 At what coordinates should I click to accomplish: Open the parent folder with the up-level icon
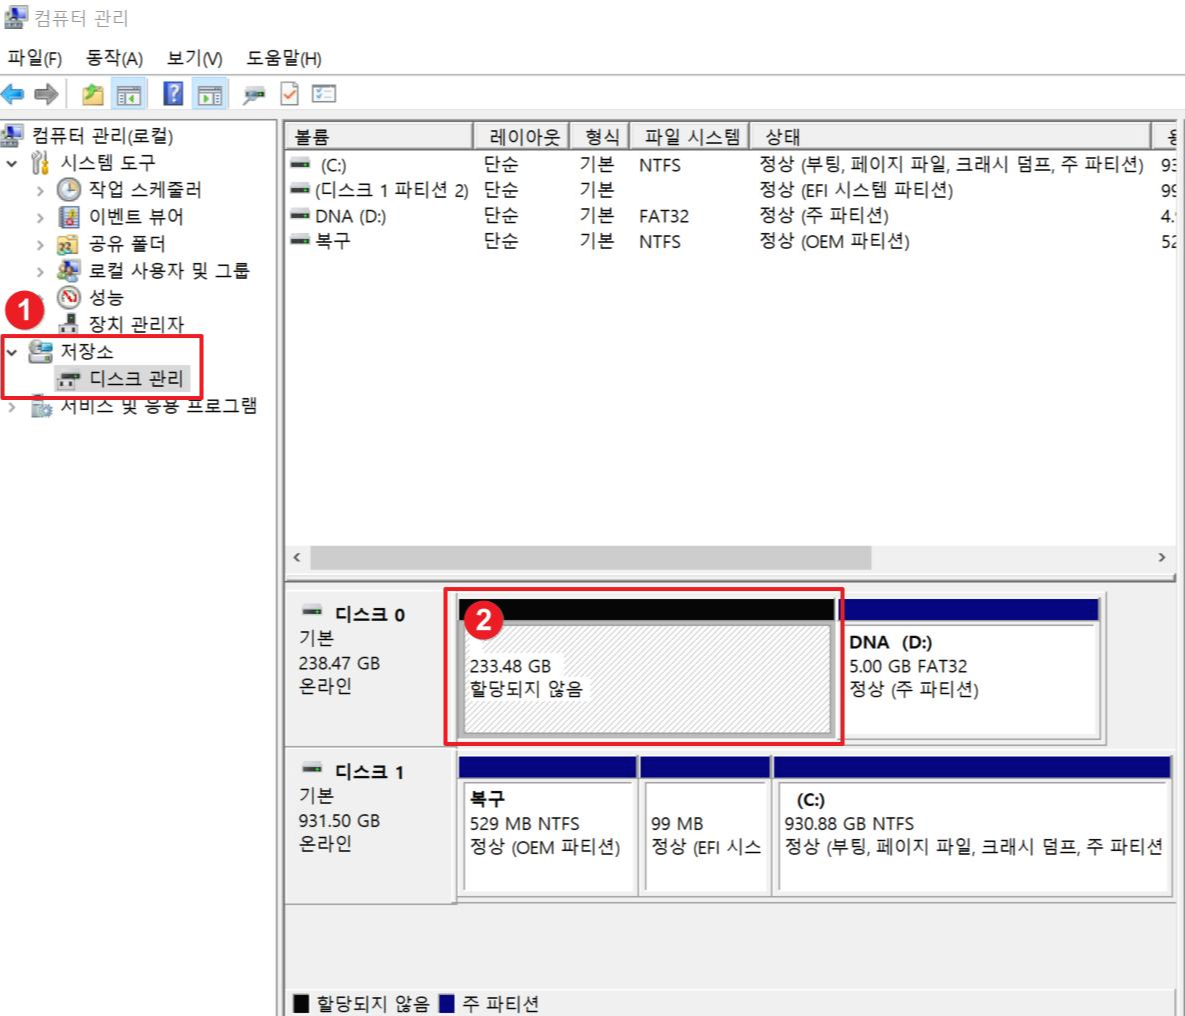point(94,94)
